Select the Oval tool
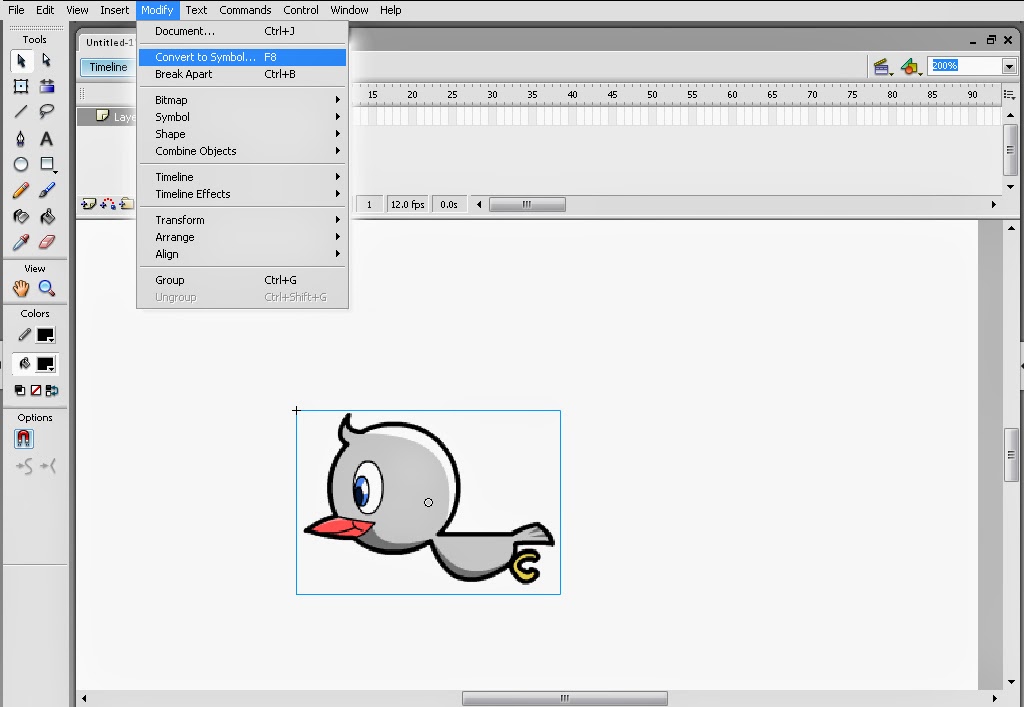Viewport: 1024px width, 707px height. [x=21, y=165]
